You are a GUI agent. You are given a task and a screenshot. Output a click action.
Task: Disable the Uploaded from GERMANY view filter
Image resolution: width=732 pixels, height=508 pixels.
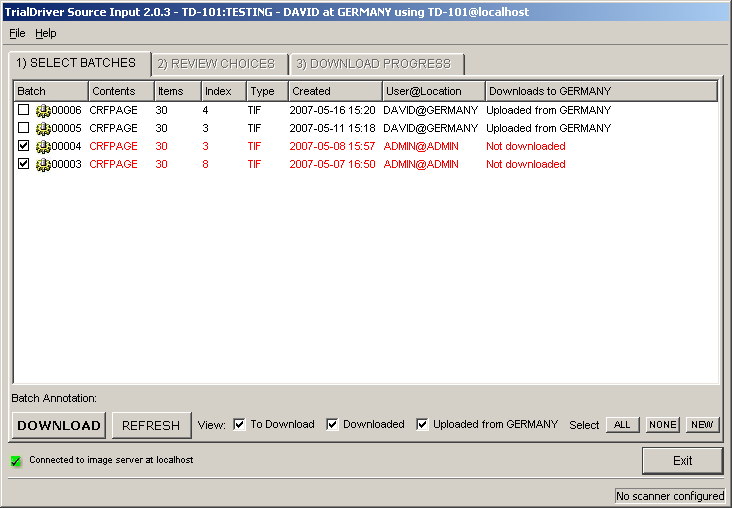coord(422,425)
